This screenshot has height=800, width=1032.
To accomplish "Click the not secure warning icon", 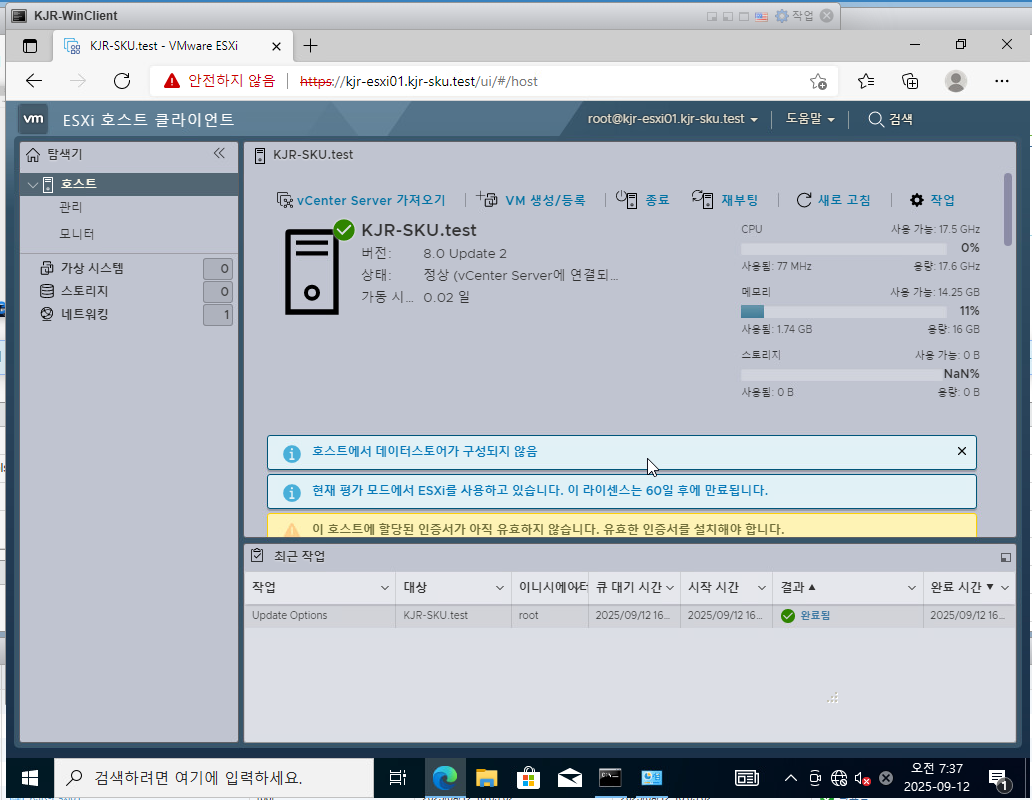I will (172, 81).
